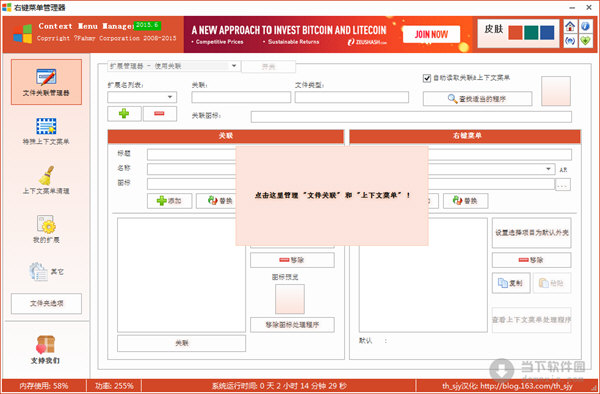Click the Remove (移除) button in the right-click menu panel
Image resolution: width=600 pixels, height=394 pixels.
pyautogui.click(x=531, y=260)
